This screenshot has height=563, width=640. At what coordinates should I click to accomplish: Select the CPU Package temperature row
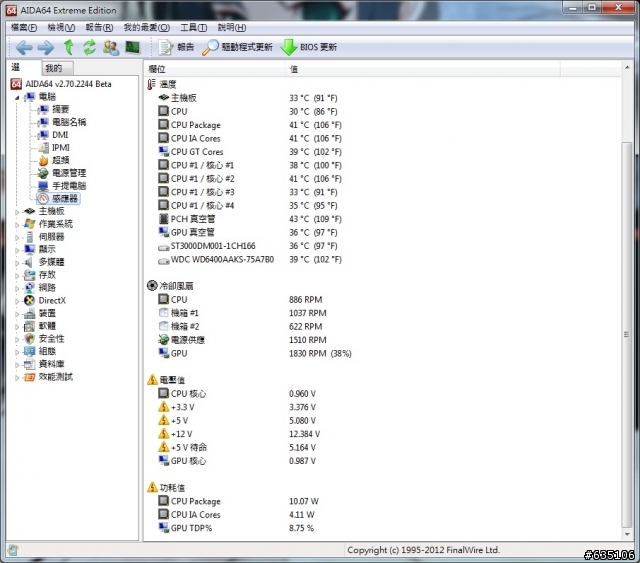[250, 125]
